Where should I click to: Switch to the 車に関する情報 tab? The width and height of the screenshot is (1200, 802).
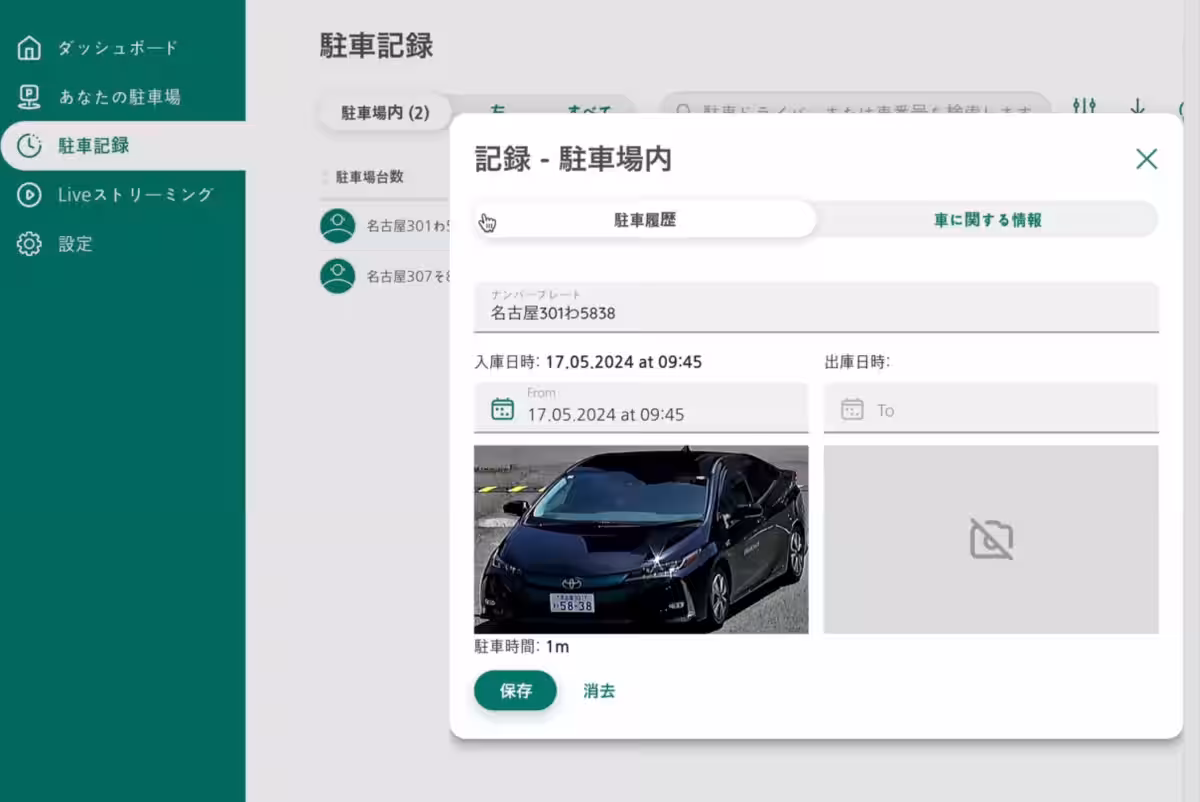click(986, 219)
